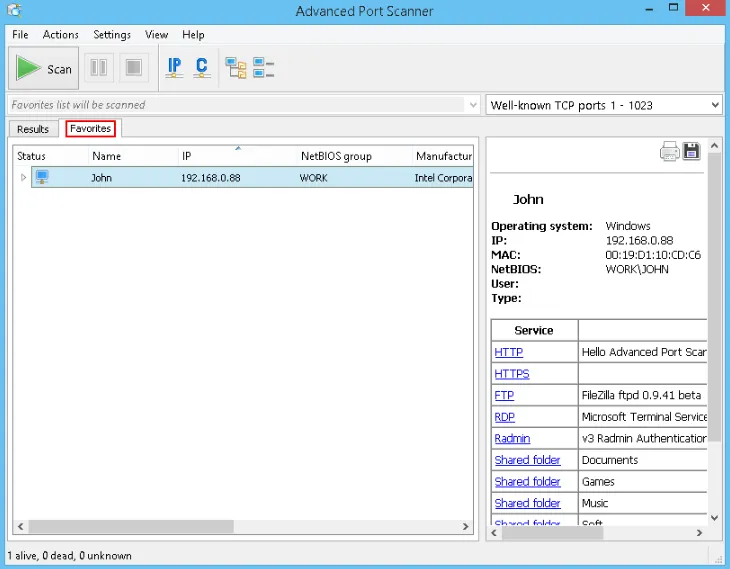Screen dimensions: 730x569
Task: Click the floppy disk save icon
Action: tap(691, 151)
